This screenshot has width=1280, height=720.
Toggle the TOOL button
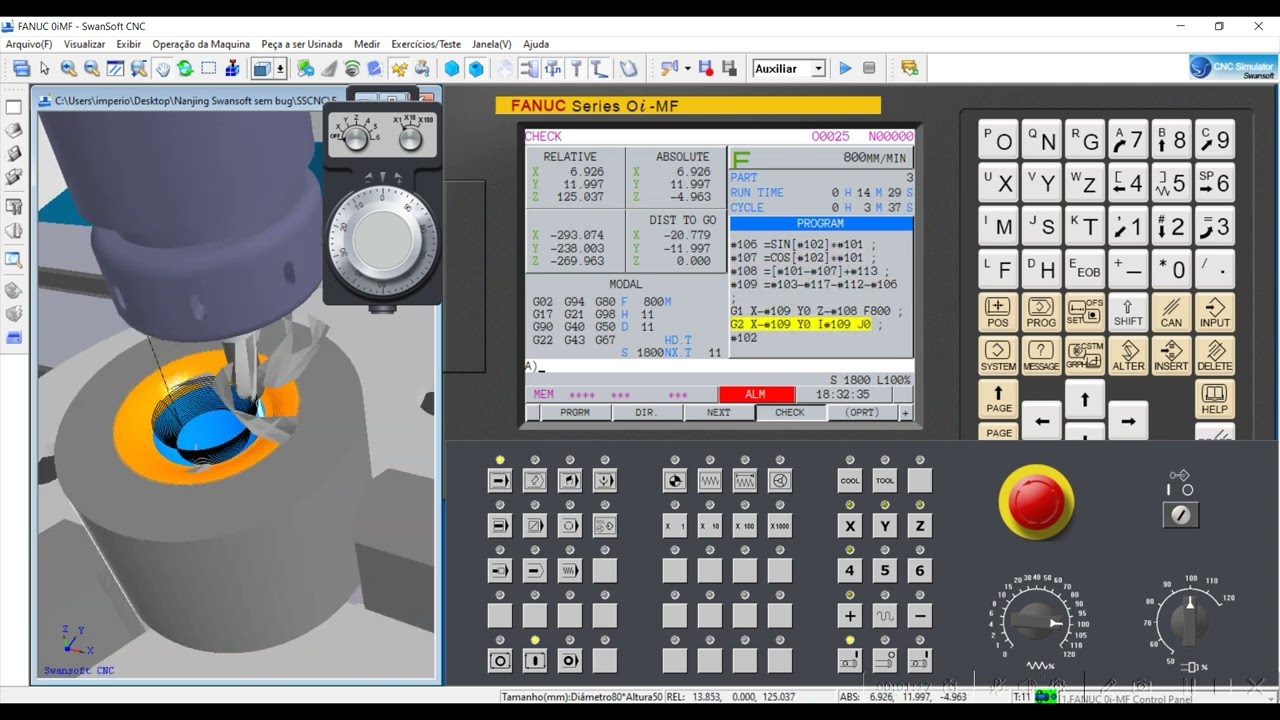[x=885, y=481]
